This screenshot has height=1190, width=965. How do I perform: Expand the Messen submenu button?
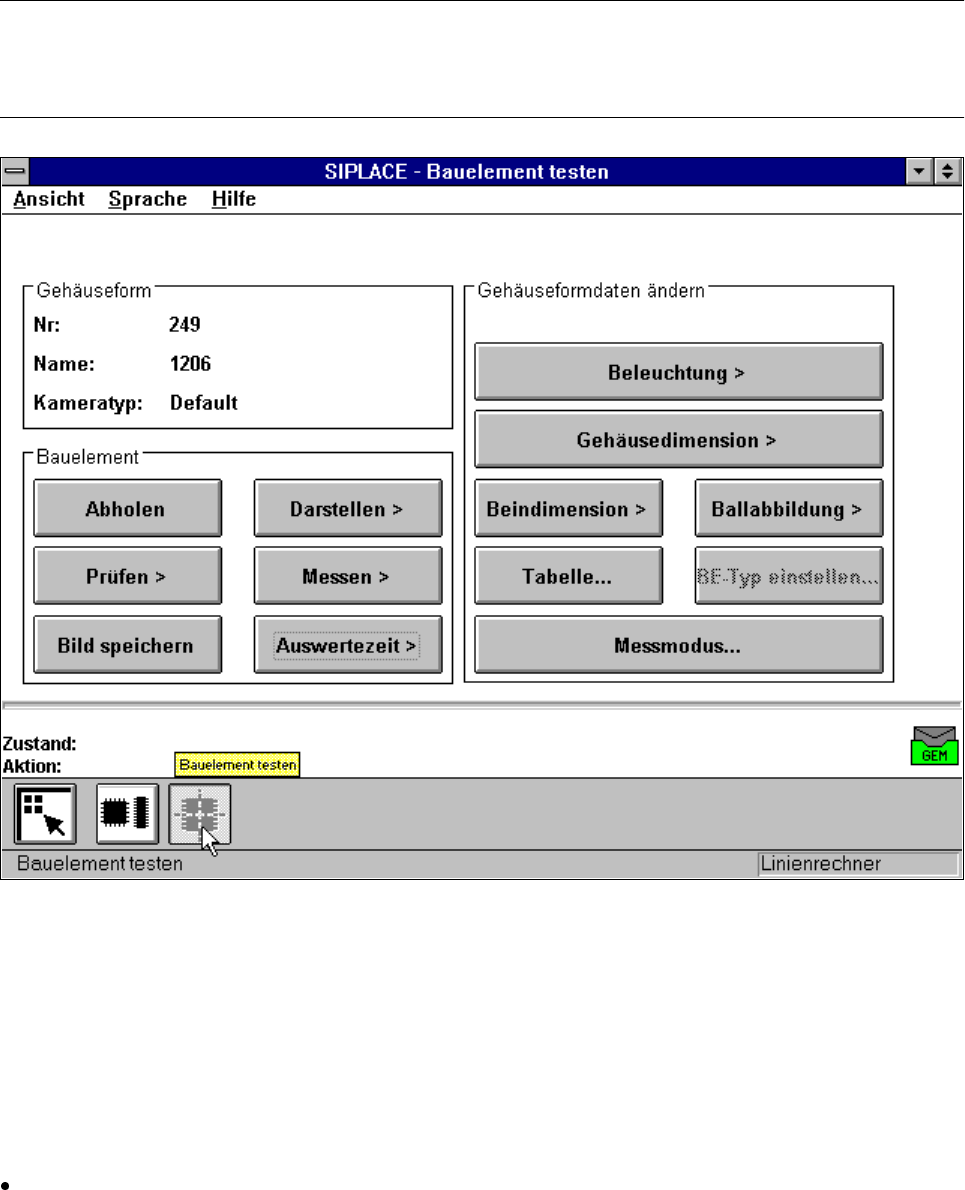click(x=347, y=577)
